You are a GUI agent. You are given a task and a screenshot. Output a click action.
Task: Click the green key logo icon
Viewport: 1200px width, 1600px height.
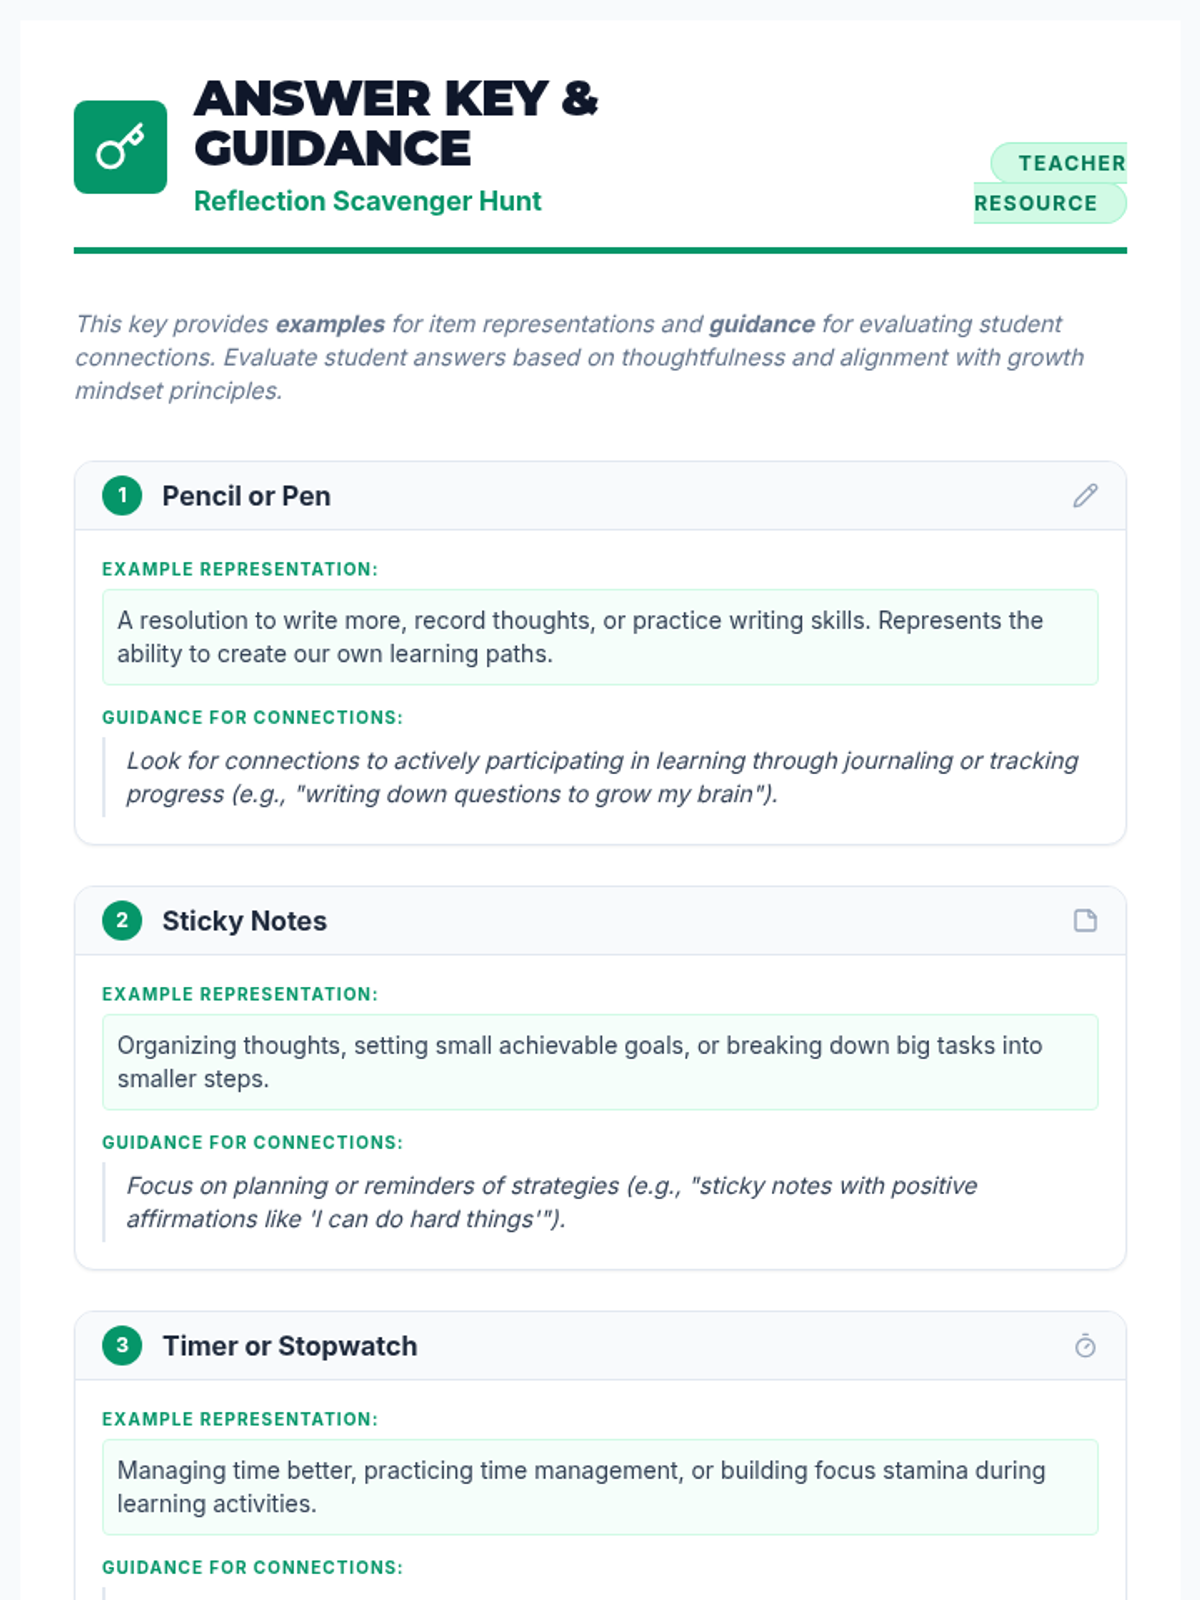[120, 147]
